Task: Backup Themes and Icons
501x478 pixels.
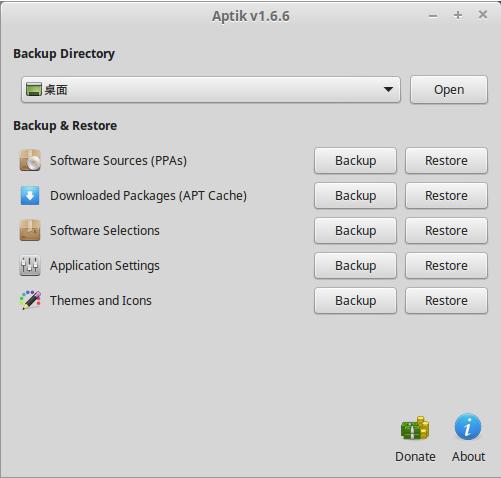Action: pyautogui.click(x=355, y=300)
